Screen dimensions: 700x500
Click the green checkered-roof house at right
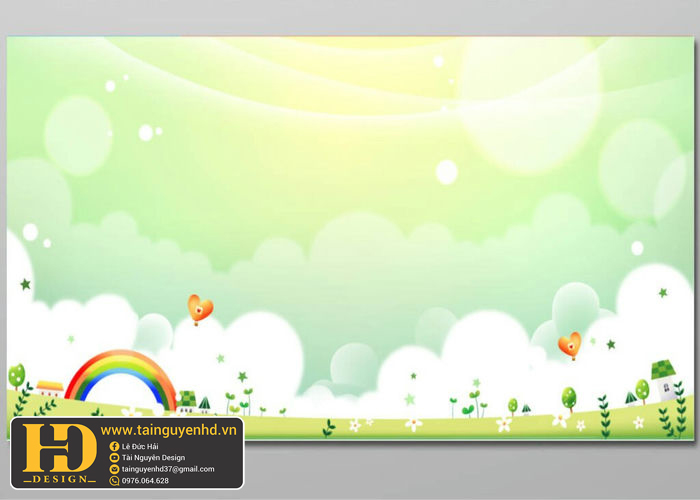(x=665, y=379)
